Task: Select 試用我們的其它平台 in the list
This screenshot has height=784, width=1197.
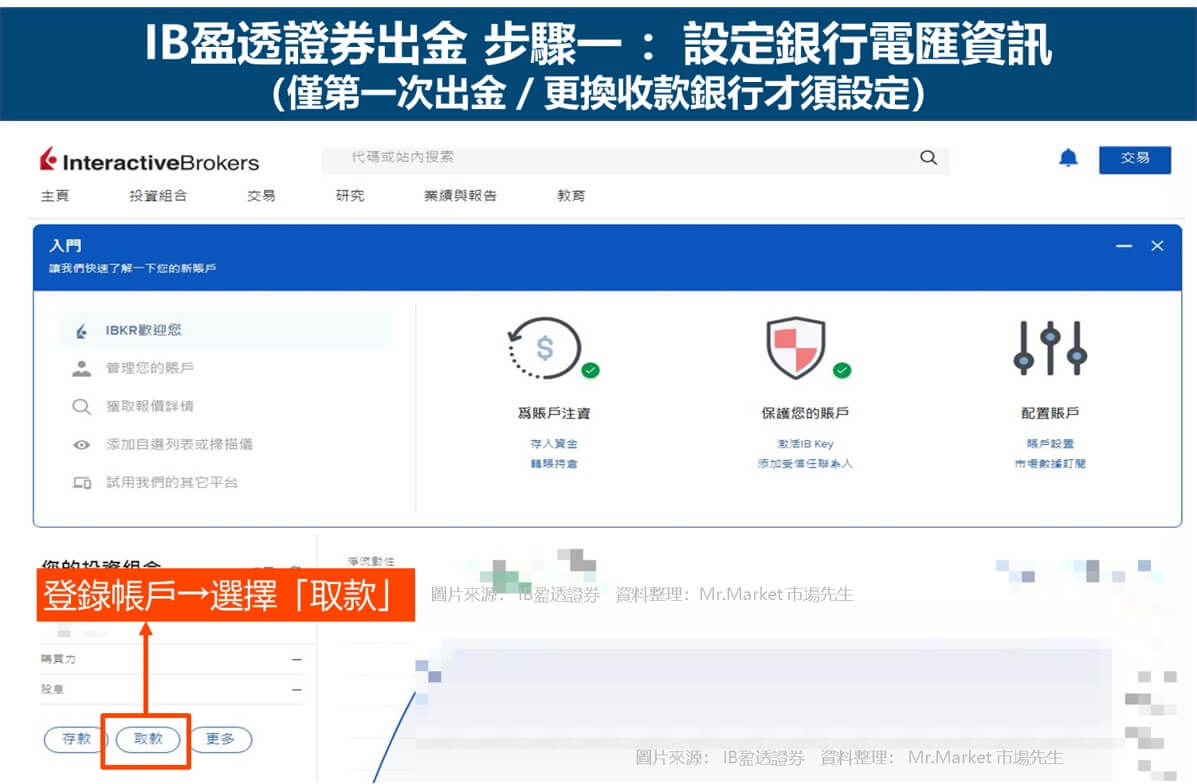Action: pos(172,482)
